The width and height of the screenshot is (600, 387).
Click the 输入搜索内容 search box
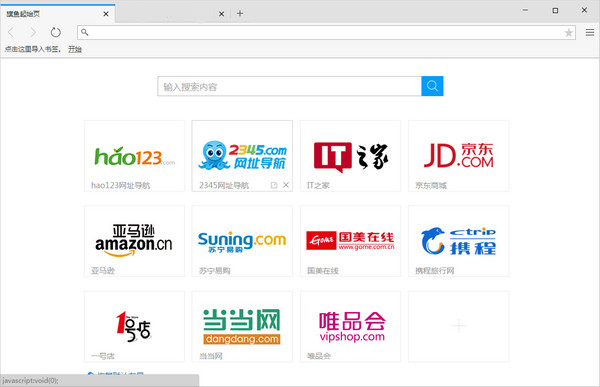tap(290, 86)
